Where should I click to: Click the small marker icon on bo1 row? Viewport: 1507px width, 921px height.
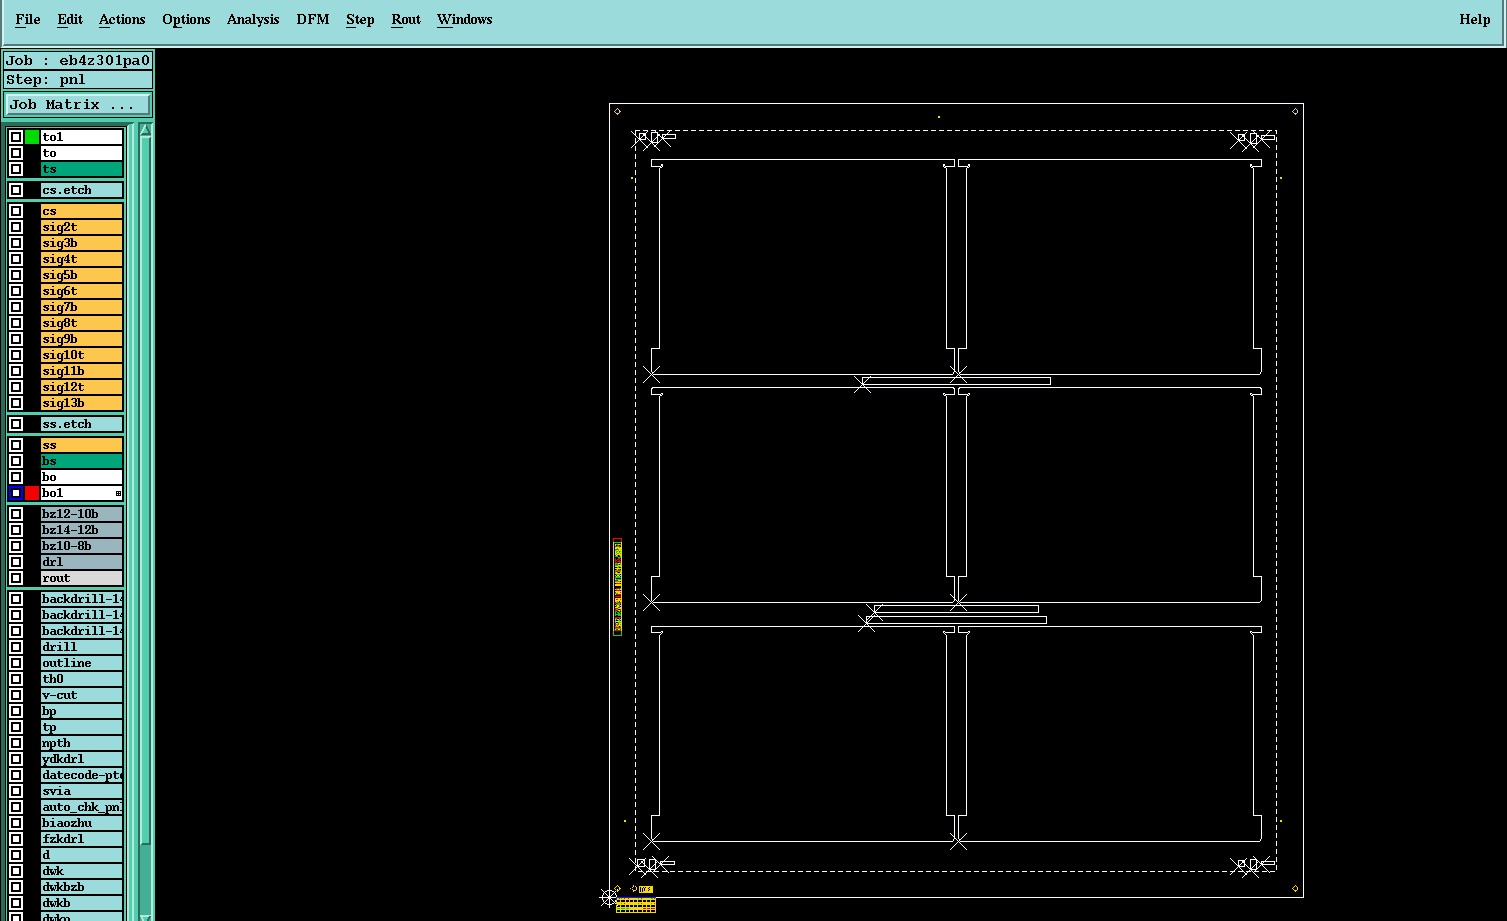tap(118, 493)
